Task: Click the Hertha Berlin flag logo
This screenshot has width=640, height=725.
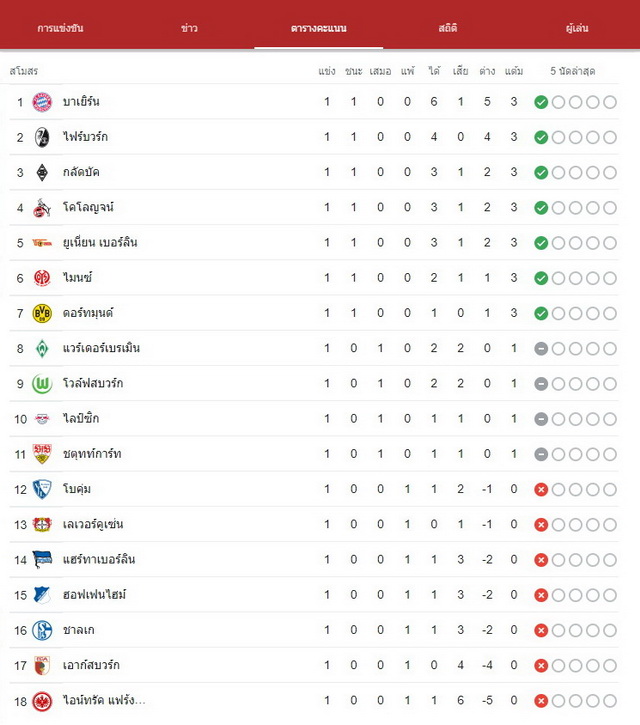Action: click(42, 559)
